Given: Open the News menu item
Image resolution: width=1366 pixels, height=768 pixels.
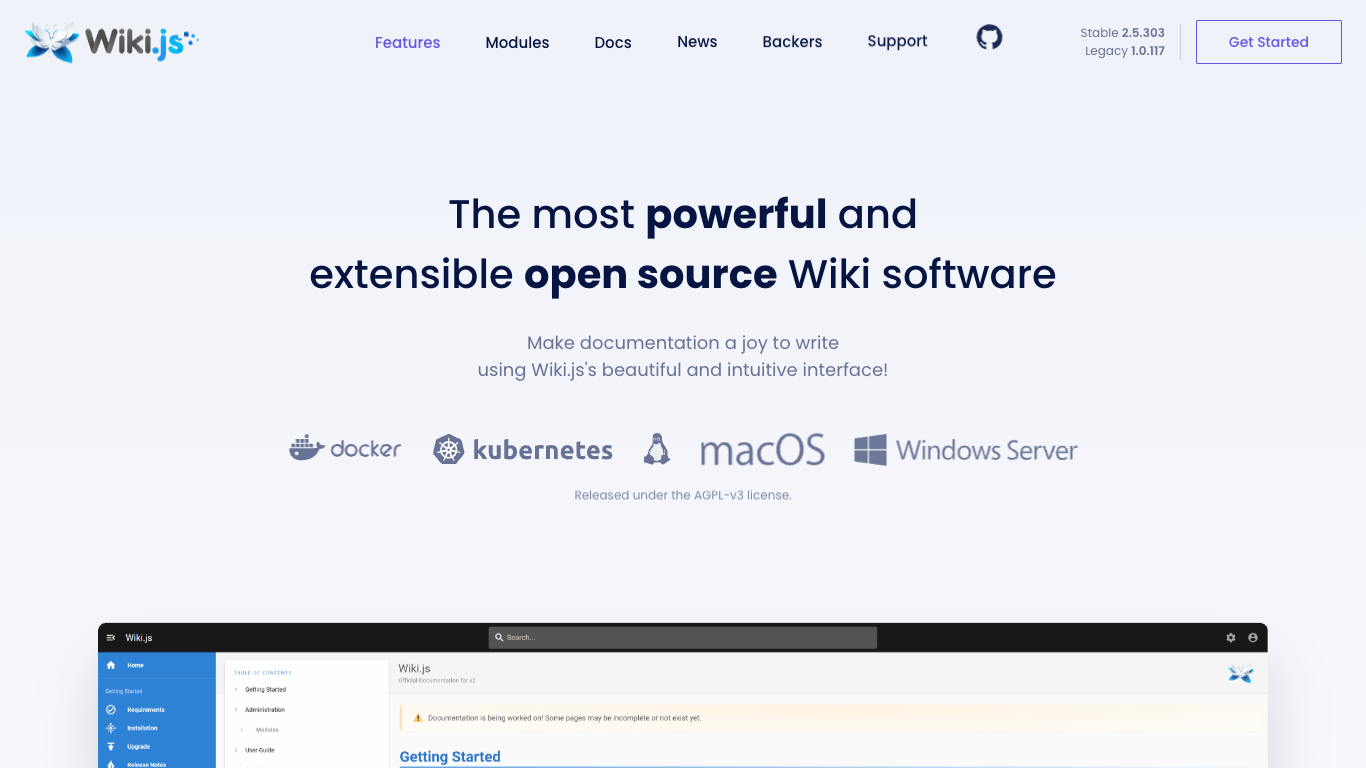Looking at the screenshot, I should click(697, 41).
